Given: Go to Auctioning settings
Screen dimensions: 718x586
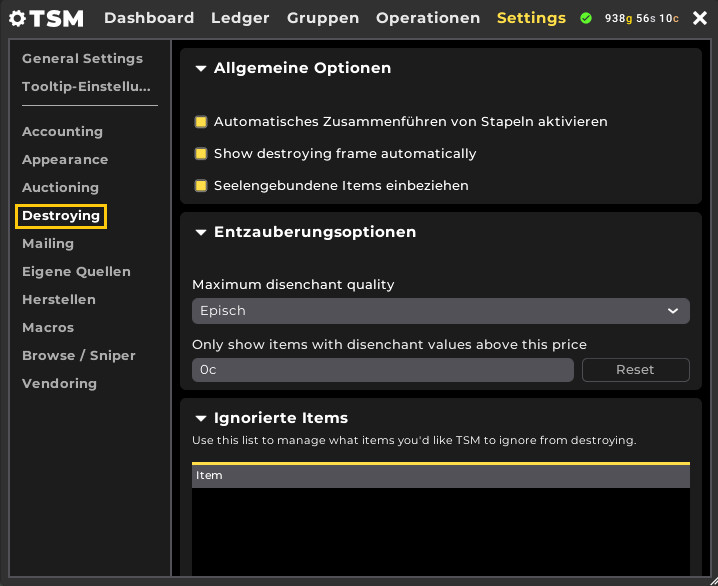Looking at the screenshot, I should (60, 188).
